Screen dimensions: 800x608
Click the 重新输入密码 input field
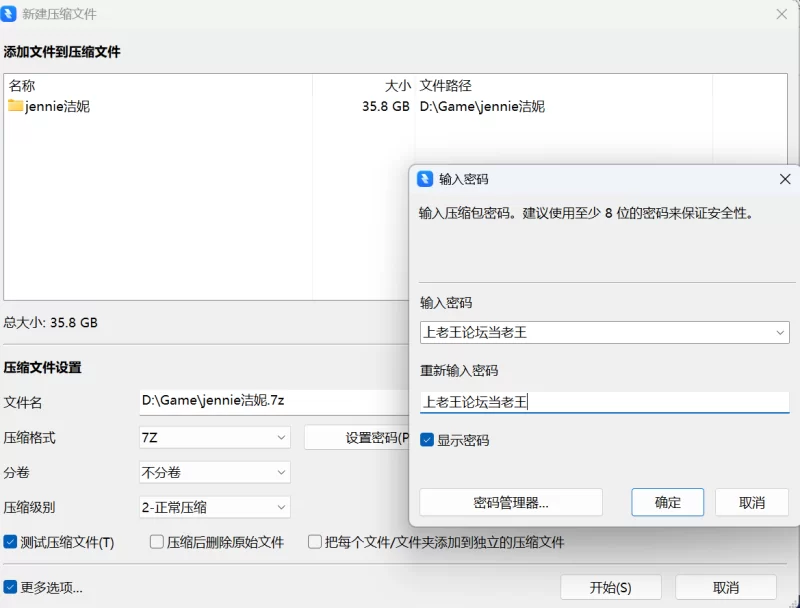click(605, 402)
